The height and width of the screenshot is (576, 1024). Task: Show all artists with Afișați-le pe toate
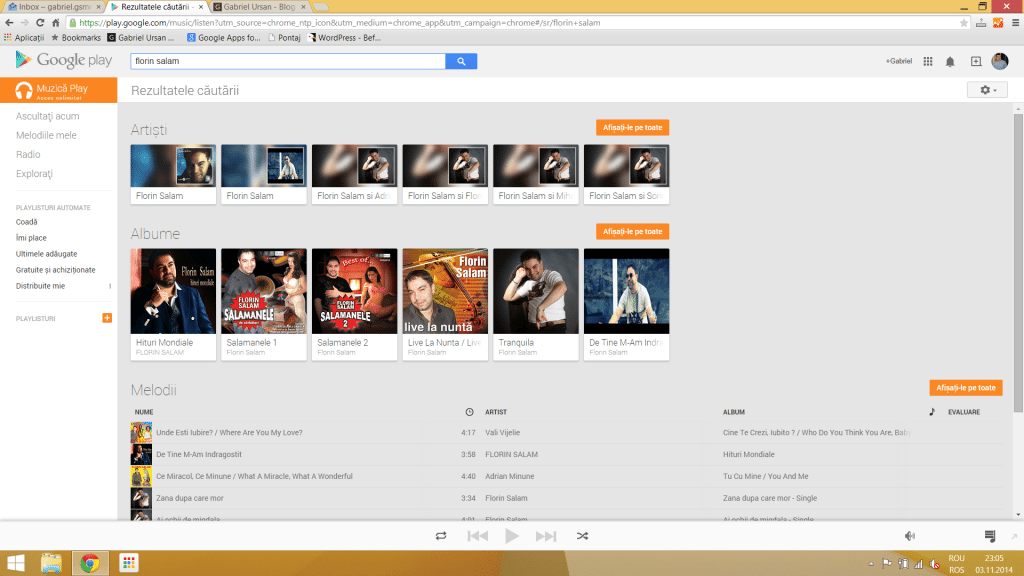[x=632, y=127]
